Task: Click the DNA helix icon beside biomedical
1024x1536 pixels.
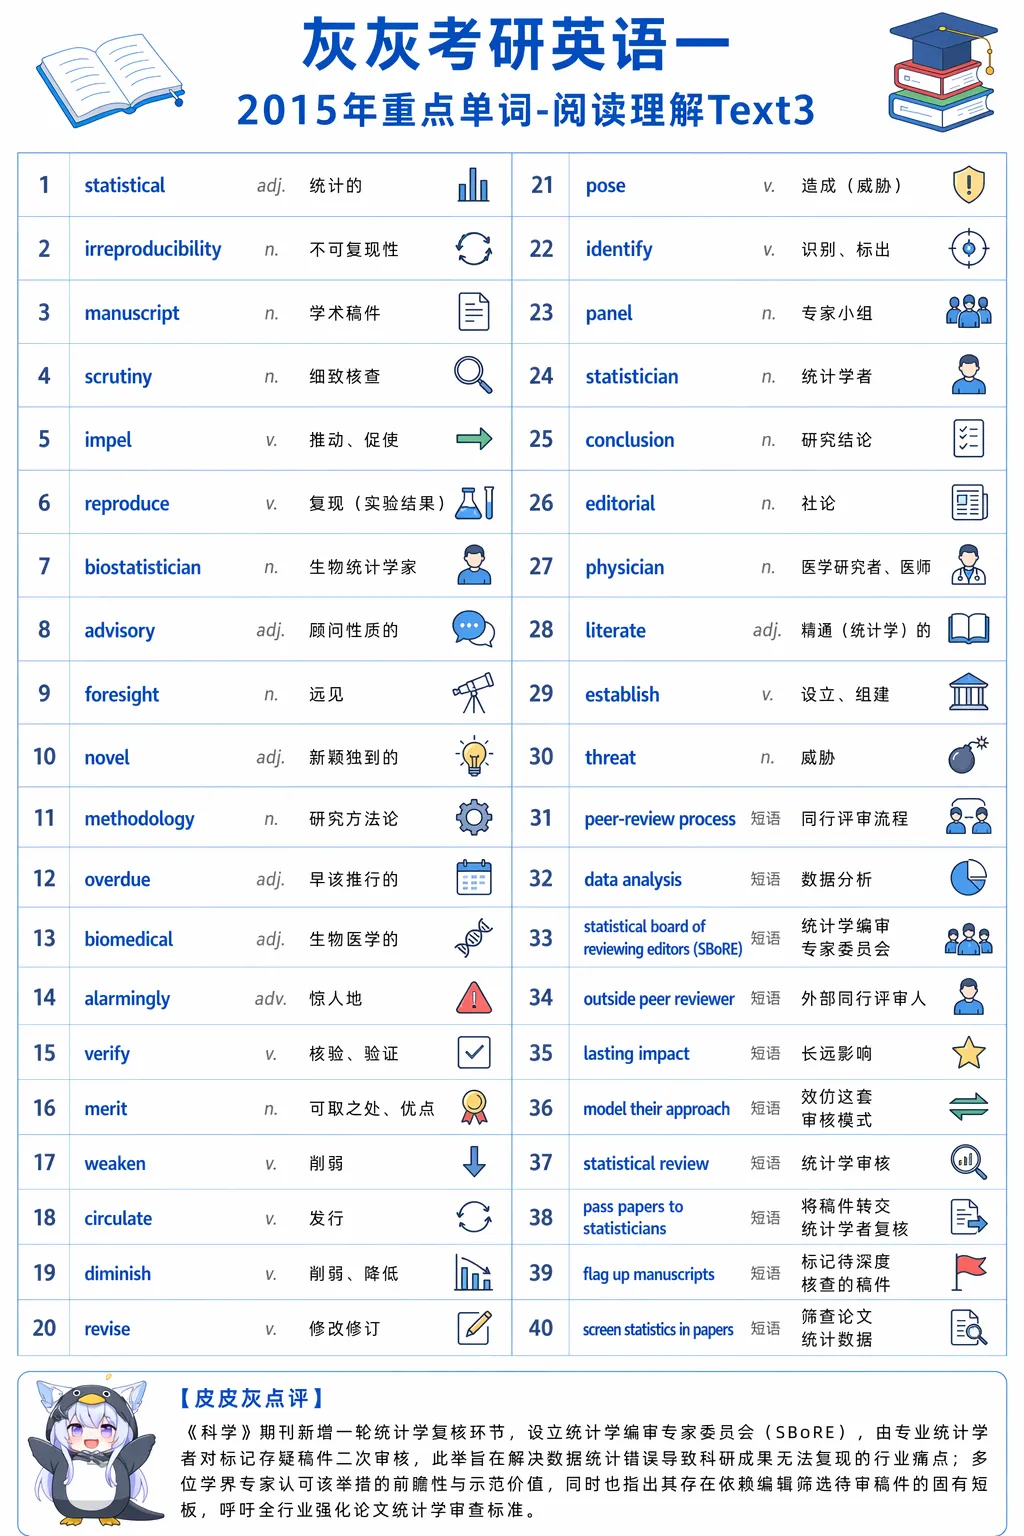Action: point(474,938)
